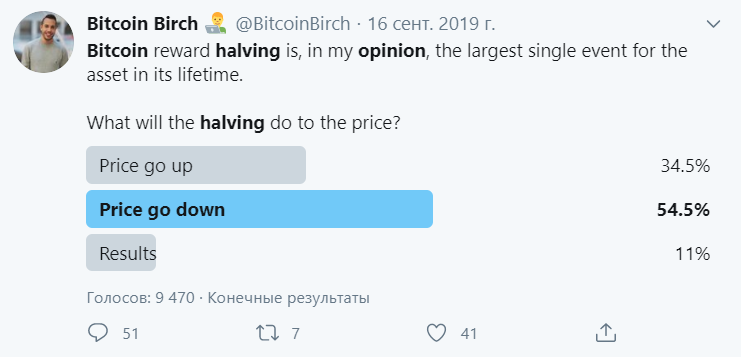The image size is (742, 364).
Task: Click the like count 41
Action: point(468,334)
